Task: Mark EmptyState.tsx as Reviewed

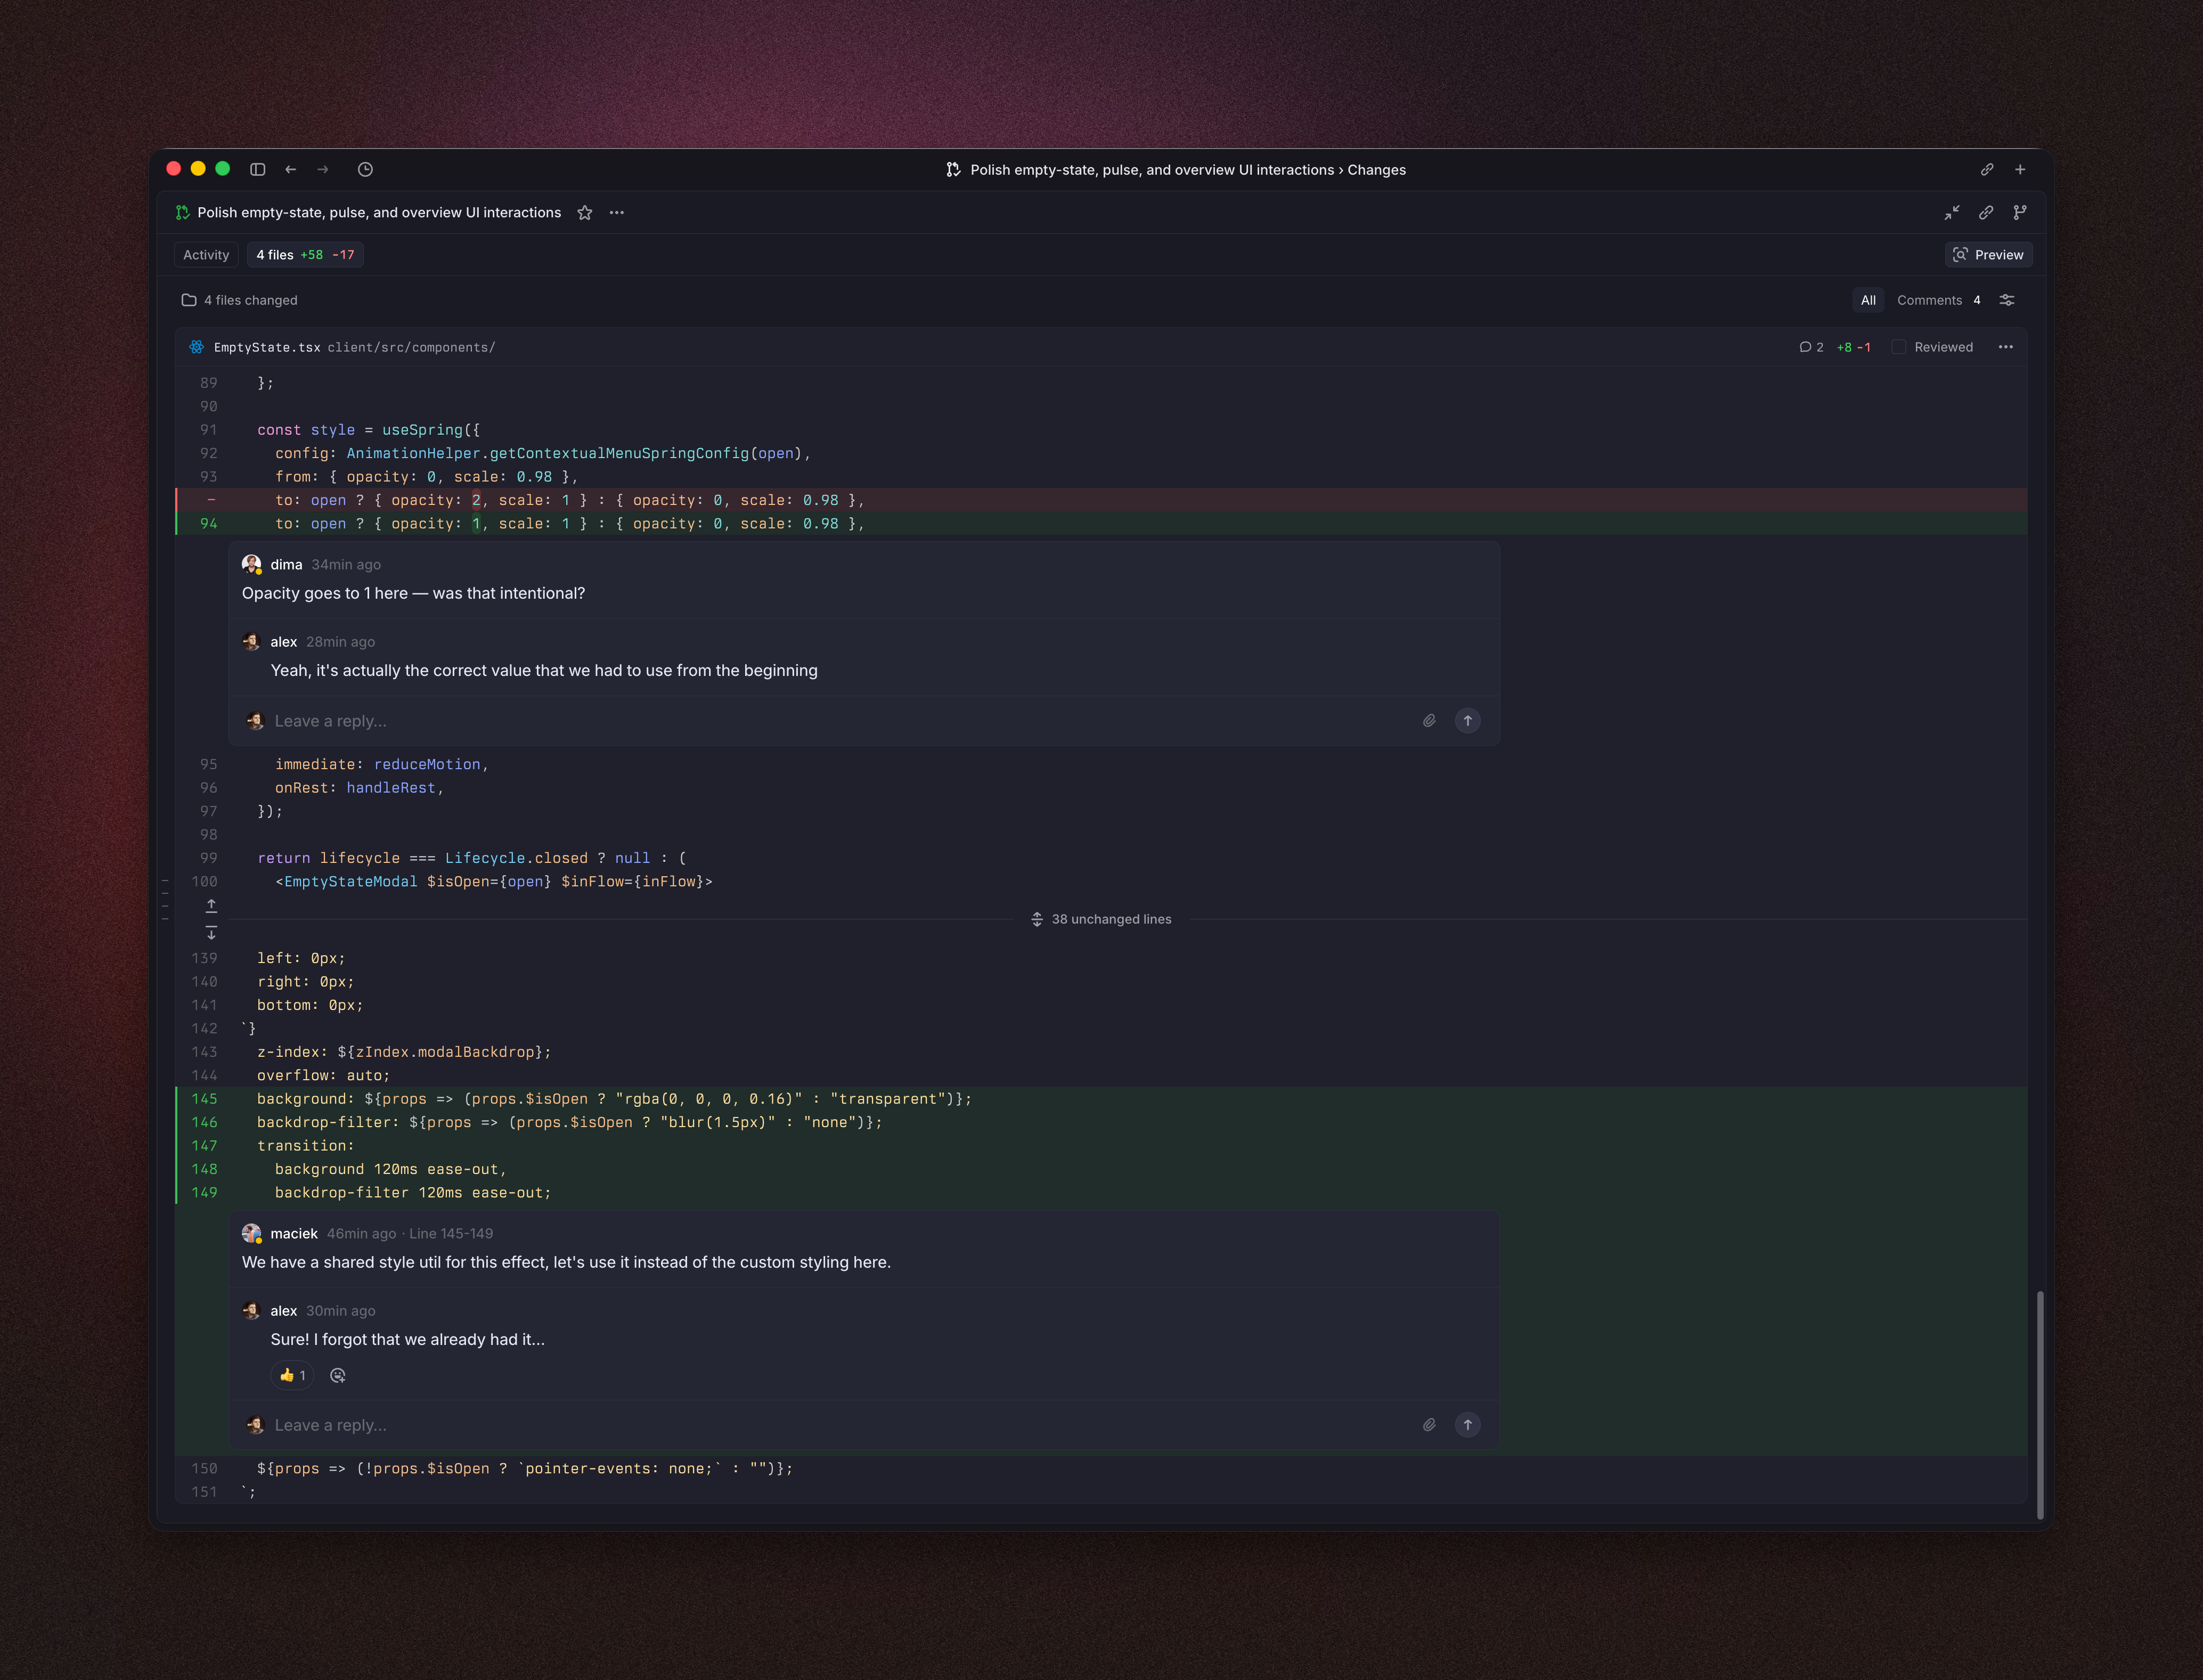Action: 1899,347
